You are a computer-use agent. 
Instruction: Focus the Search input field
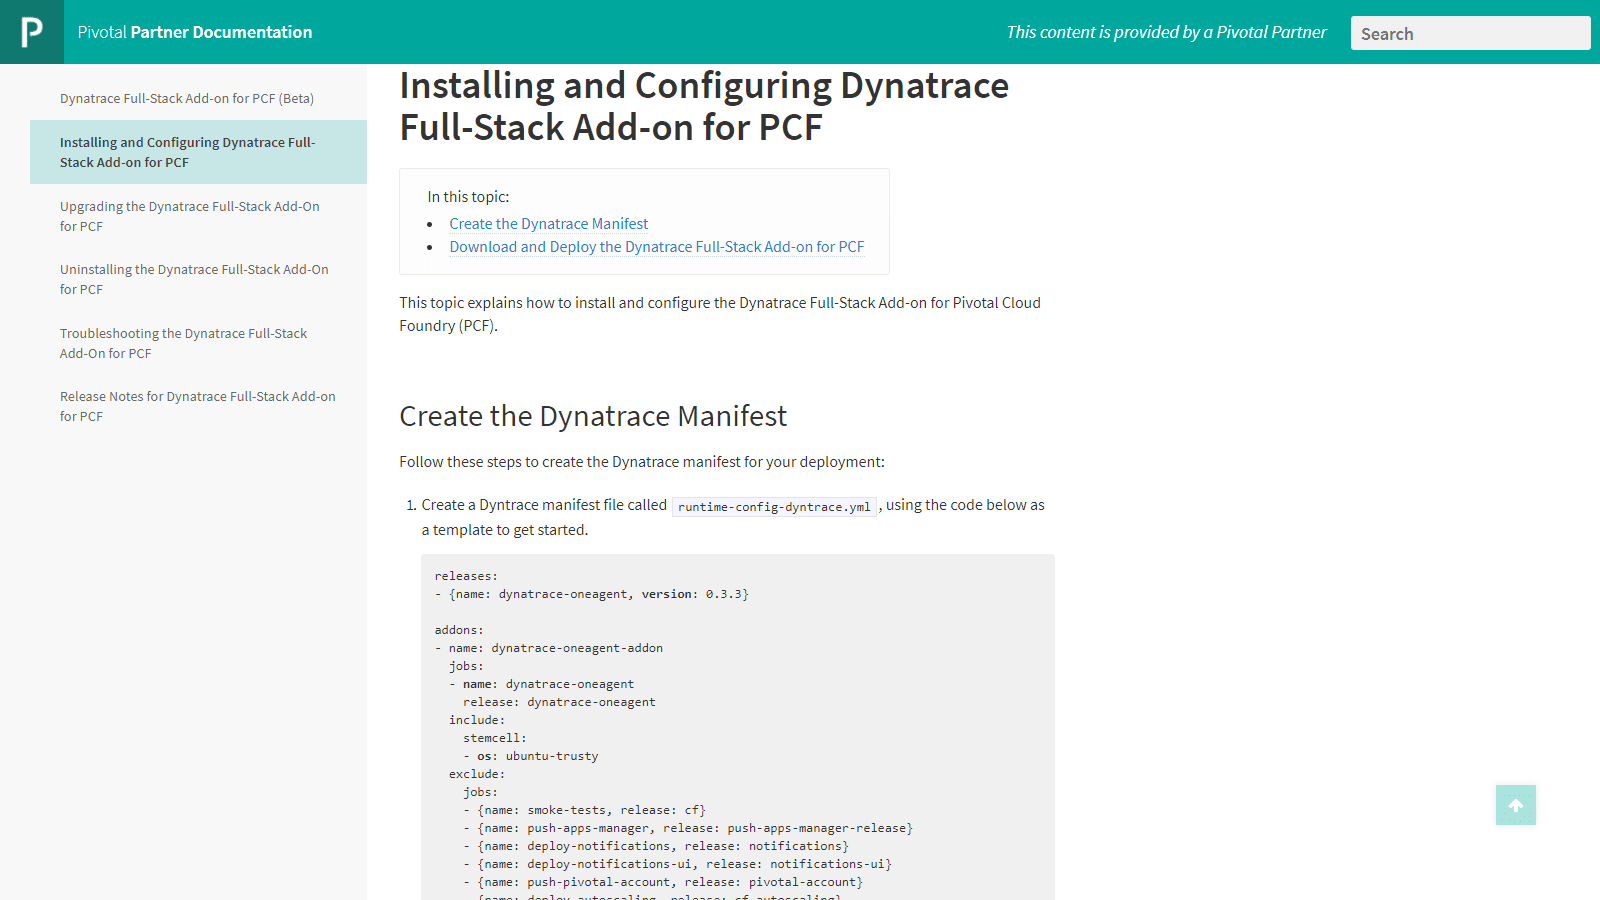pyautogui.click(x=1470, y=33)
